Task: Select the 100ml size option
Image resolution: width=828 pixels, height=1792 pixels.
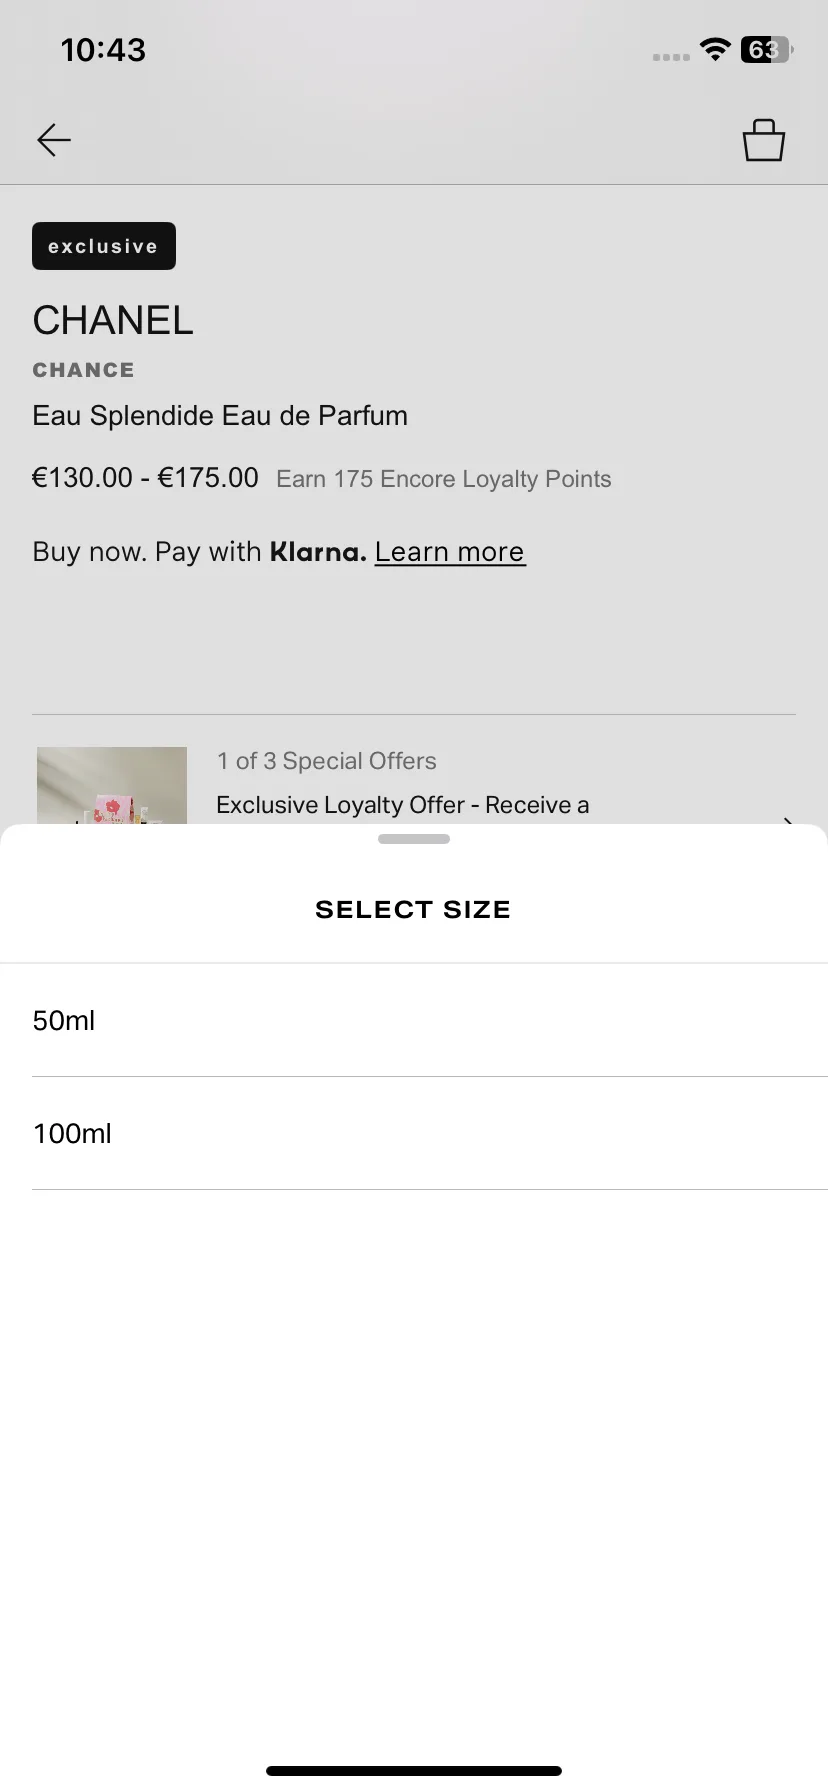Action: coord(414,1133)
